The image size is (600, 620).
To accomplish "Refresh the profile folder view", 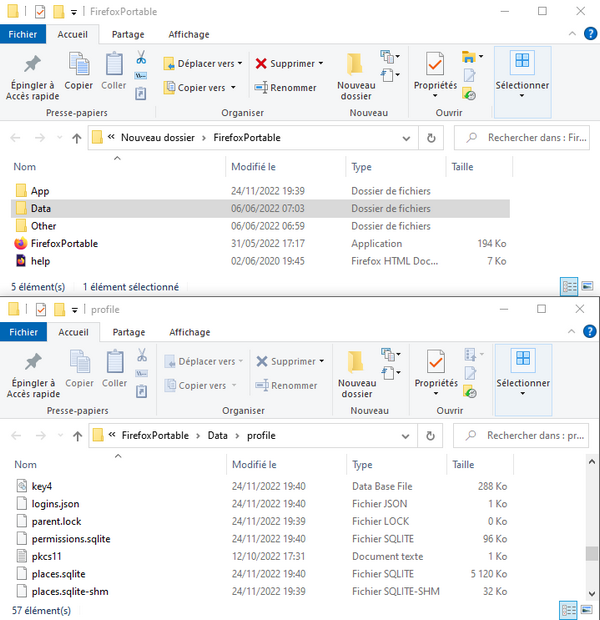I will [430, 436].
